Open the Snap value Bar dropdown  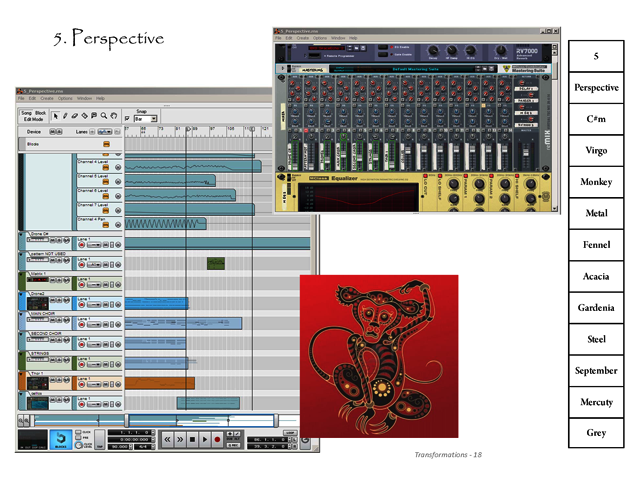pyautogui.click(x=154, y=119)
